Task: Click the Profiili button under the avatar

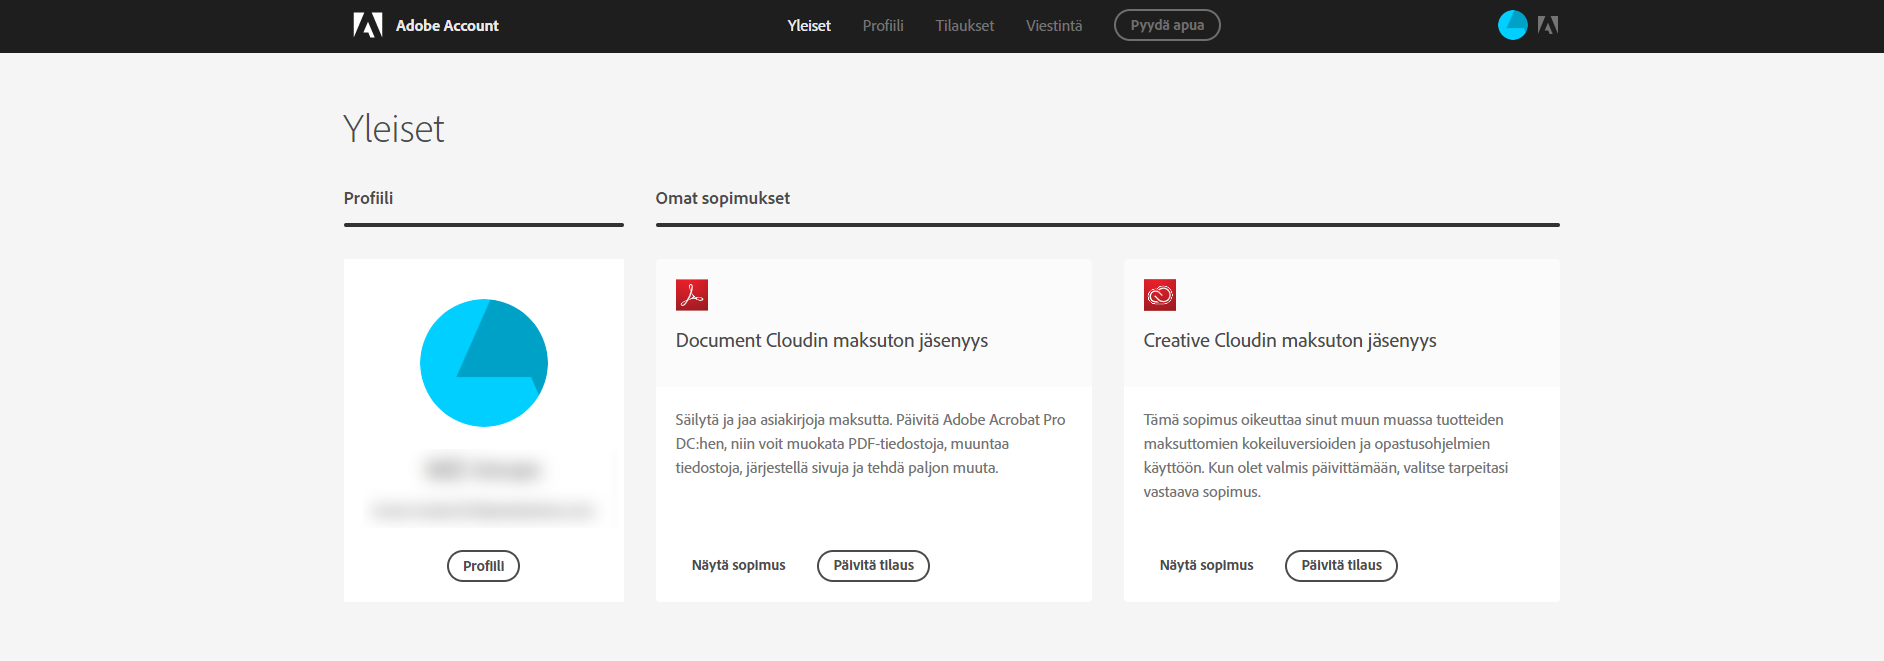Action: (483, 566)
